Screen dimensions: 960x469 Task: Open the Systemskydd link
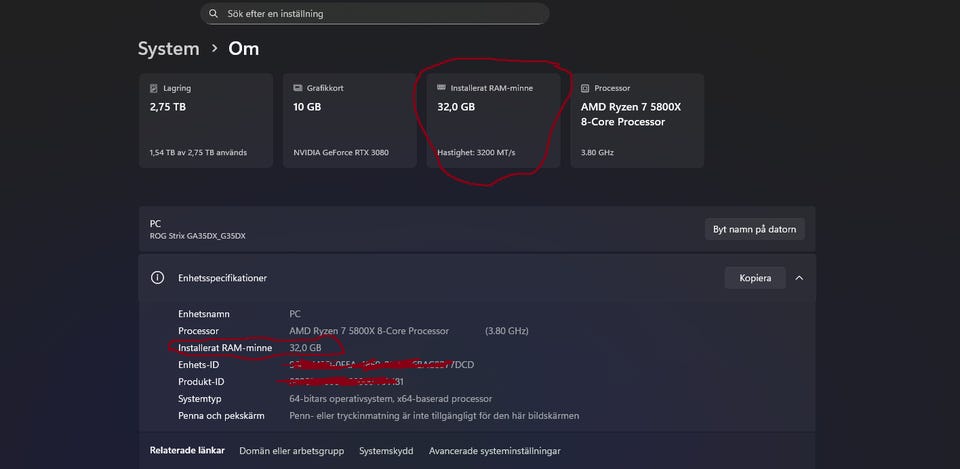(x=386, y=451)
